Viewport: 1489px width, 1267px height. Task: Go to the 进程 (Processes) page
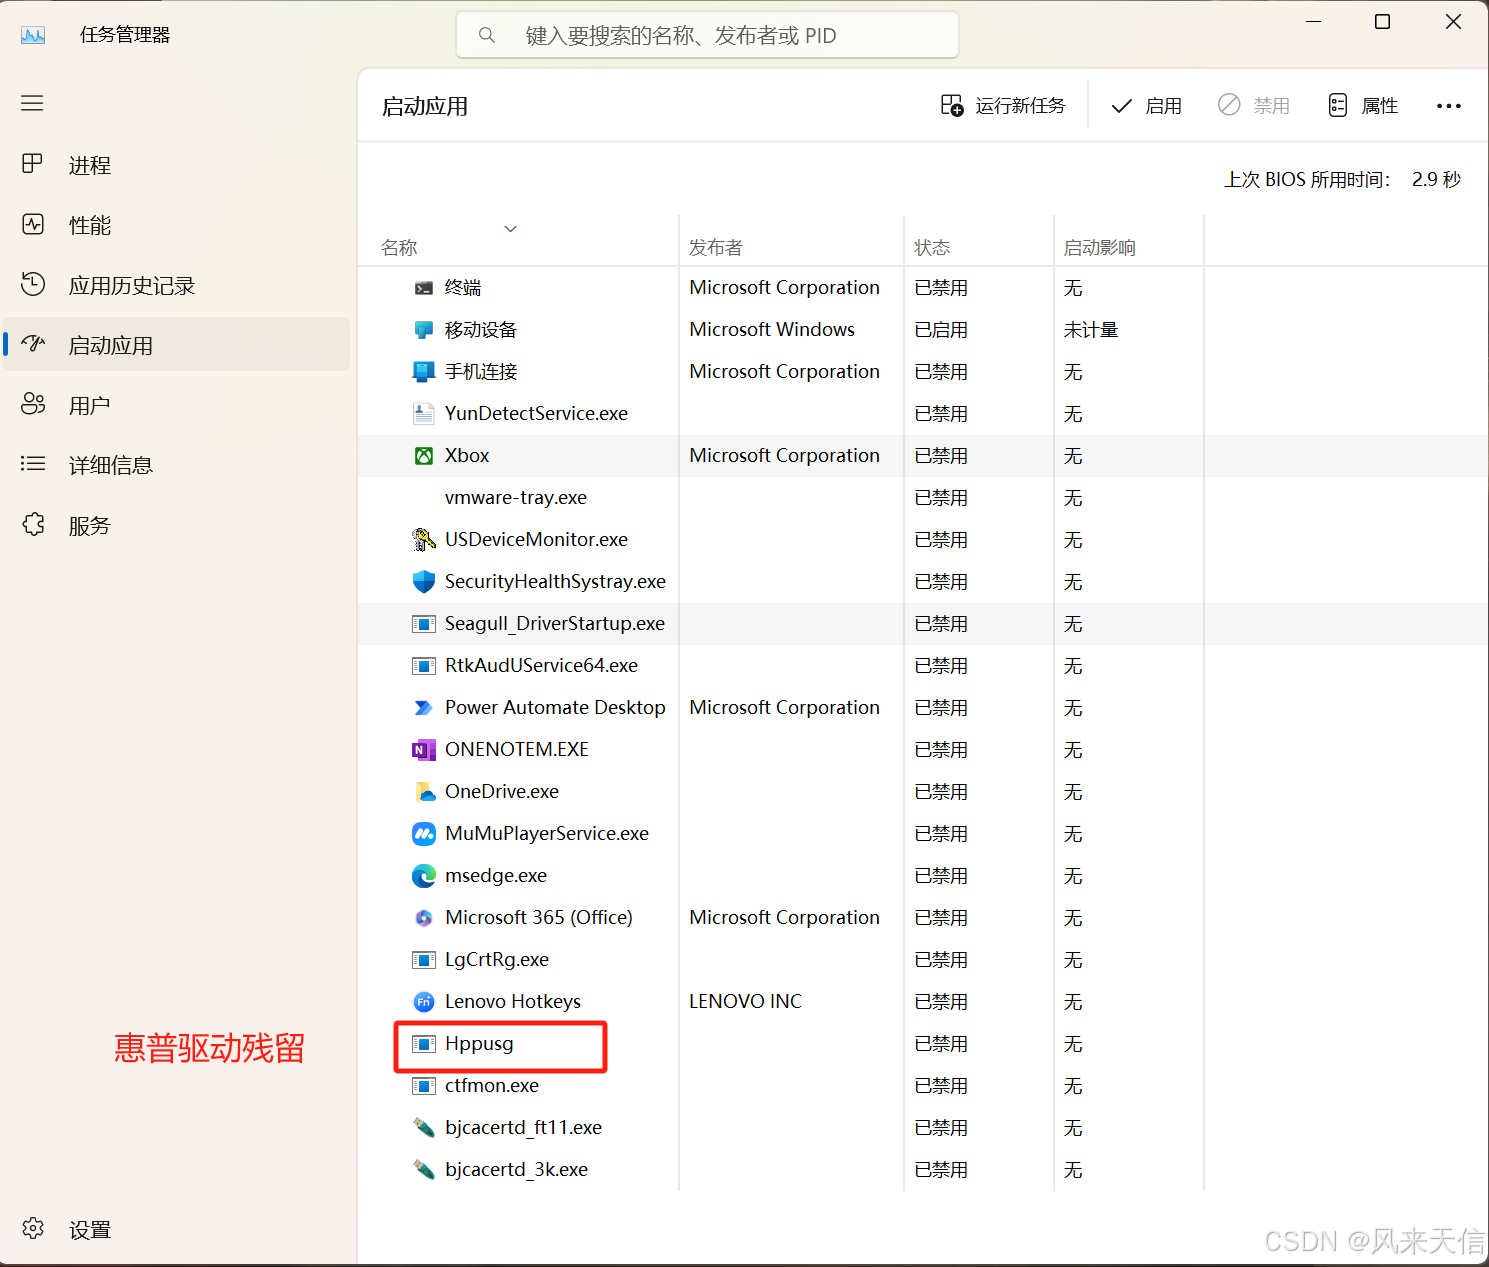[177, 165]
